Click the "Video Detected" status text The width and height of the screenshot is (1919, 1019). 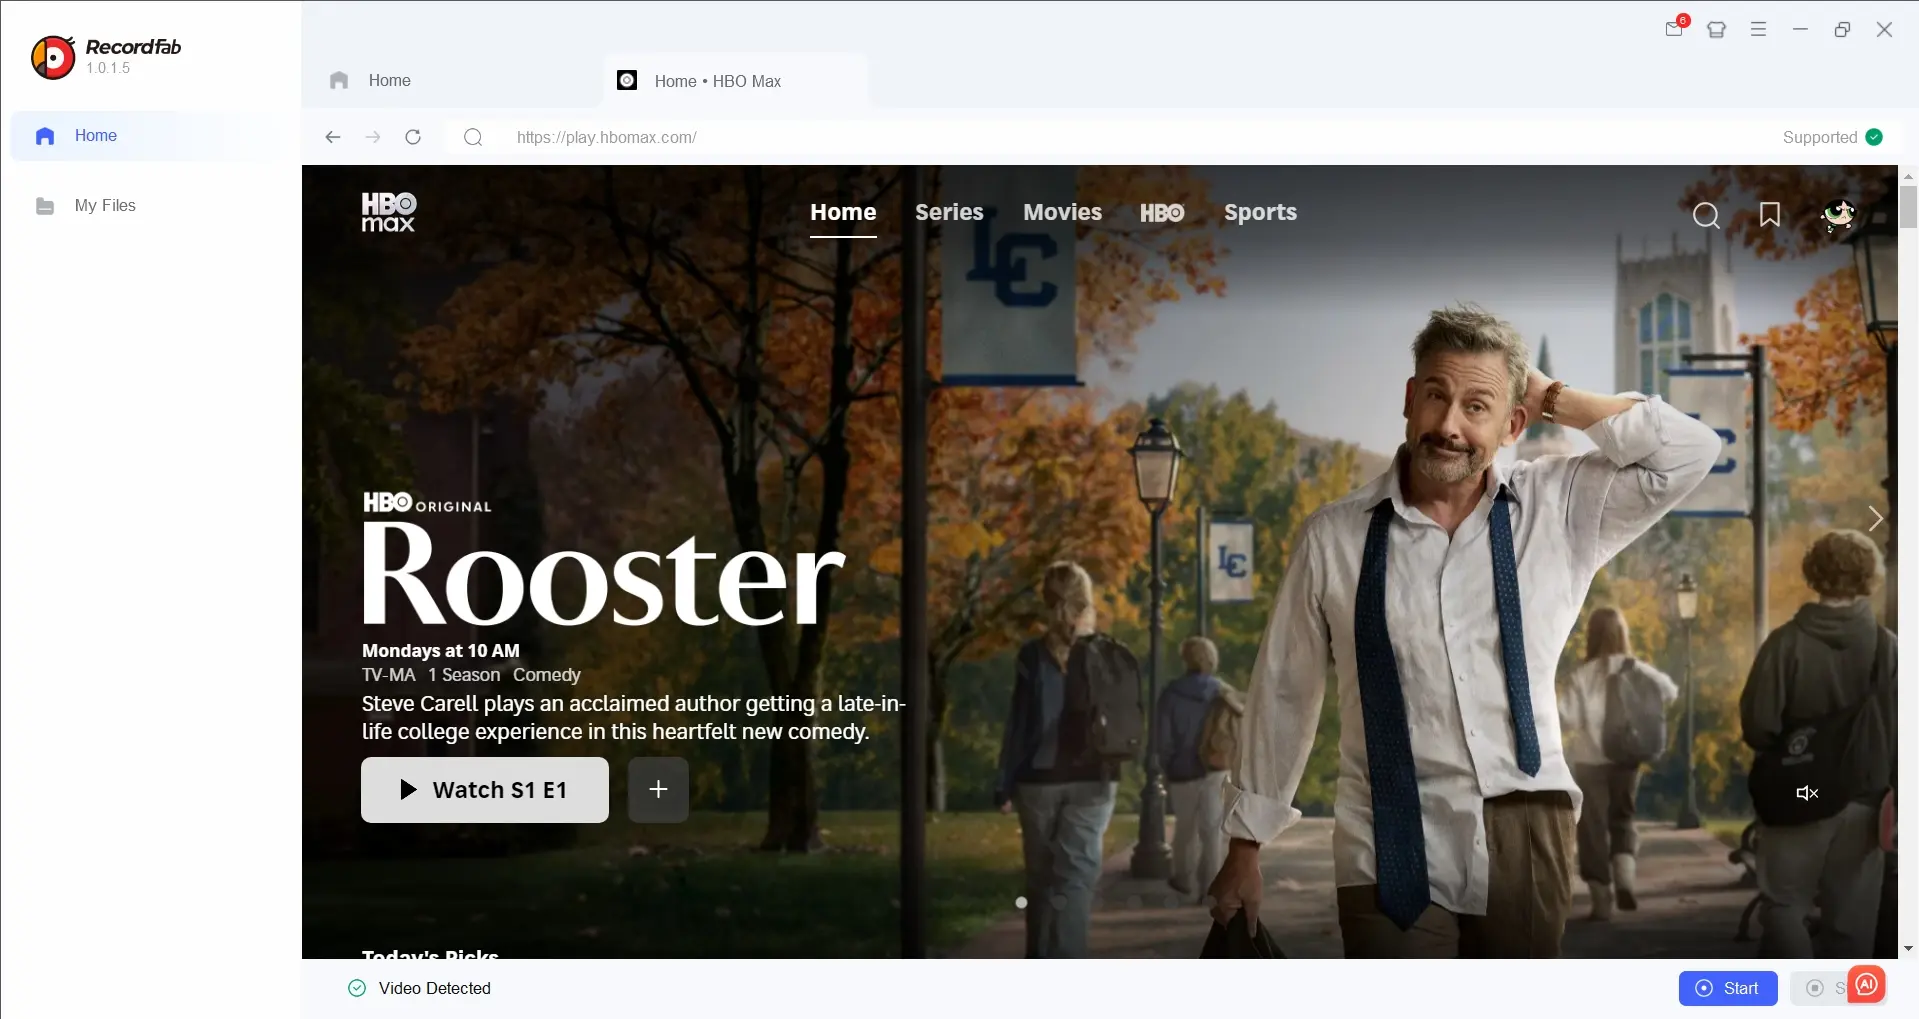[435, 988]
